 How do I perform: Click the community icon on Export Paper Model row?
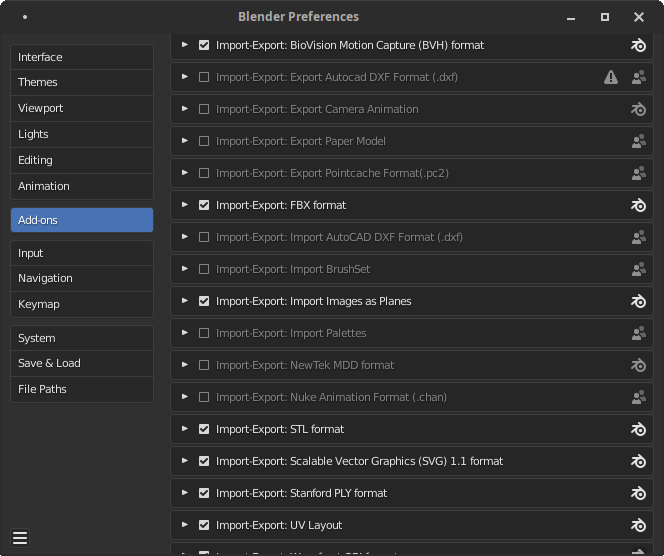click(638, 141)
